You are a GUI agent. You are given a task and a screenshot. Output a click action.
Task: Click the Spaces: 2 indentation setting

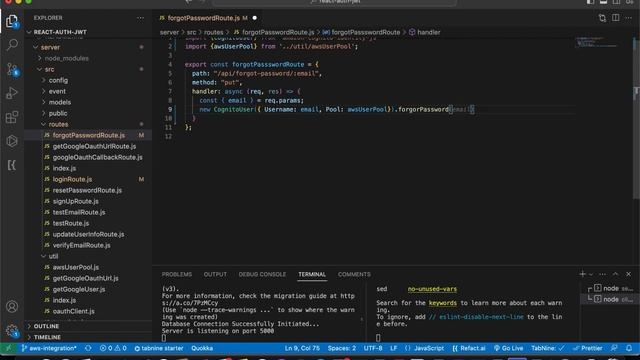click(342, 348)
